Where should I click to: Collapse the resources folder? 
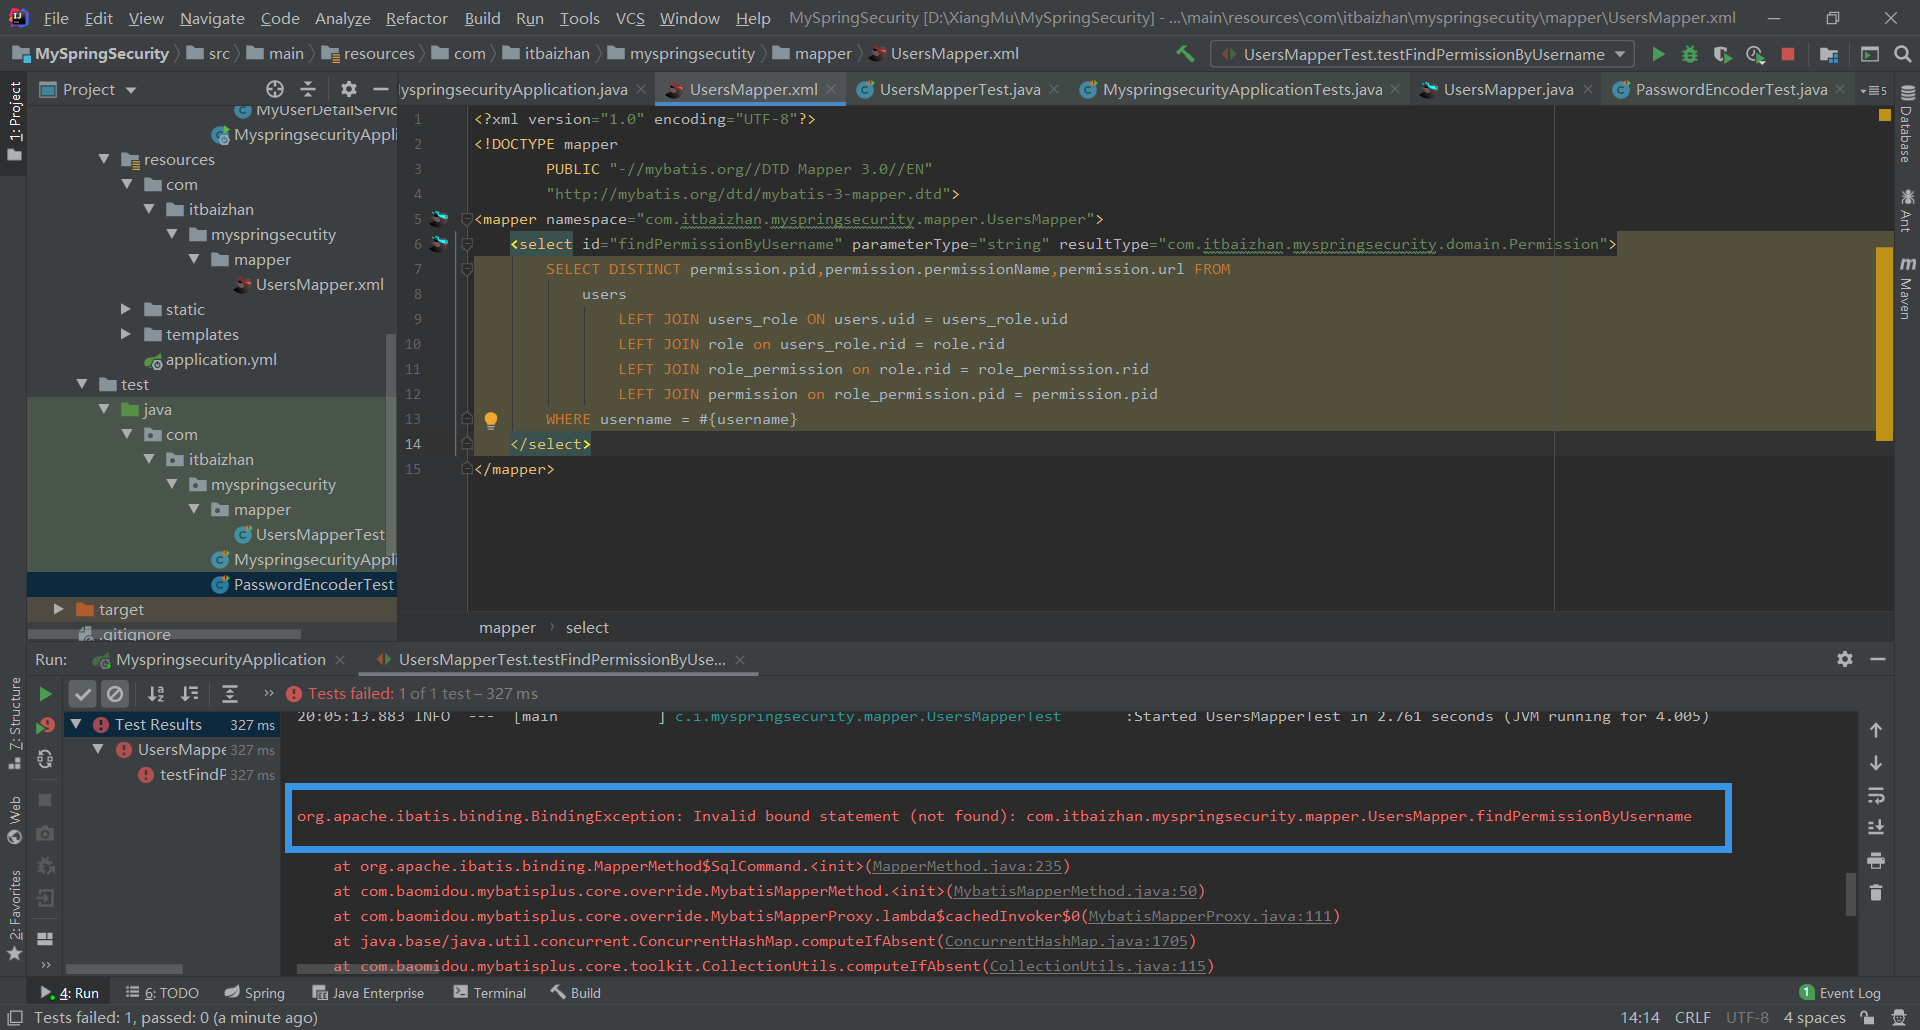pos(104,159)
